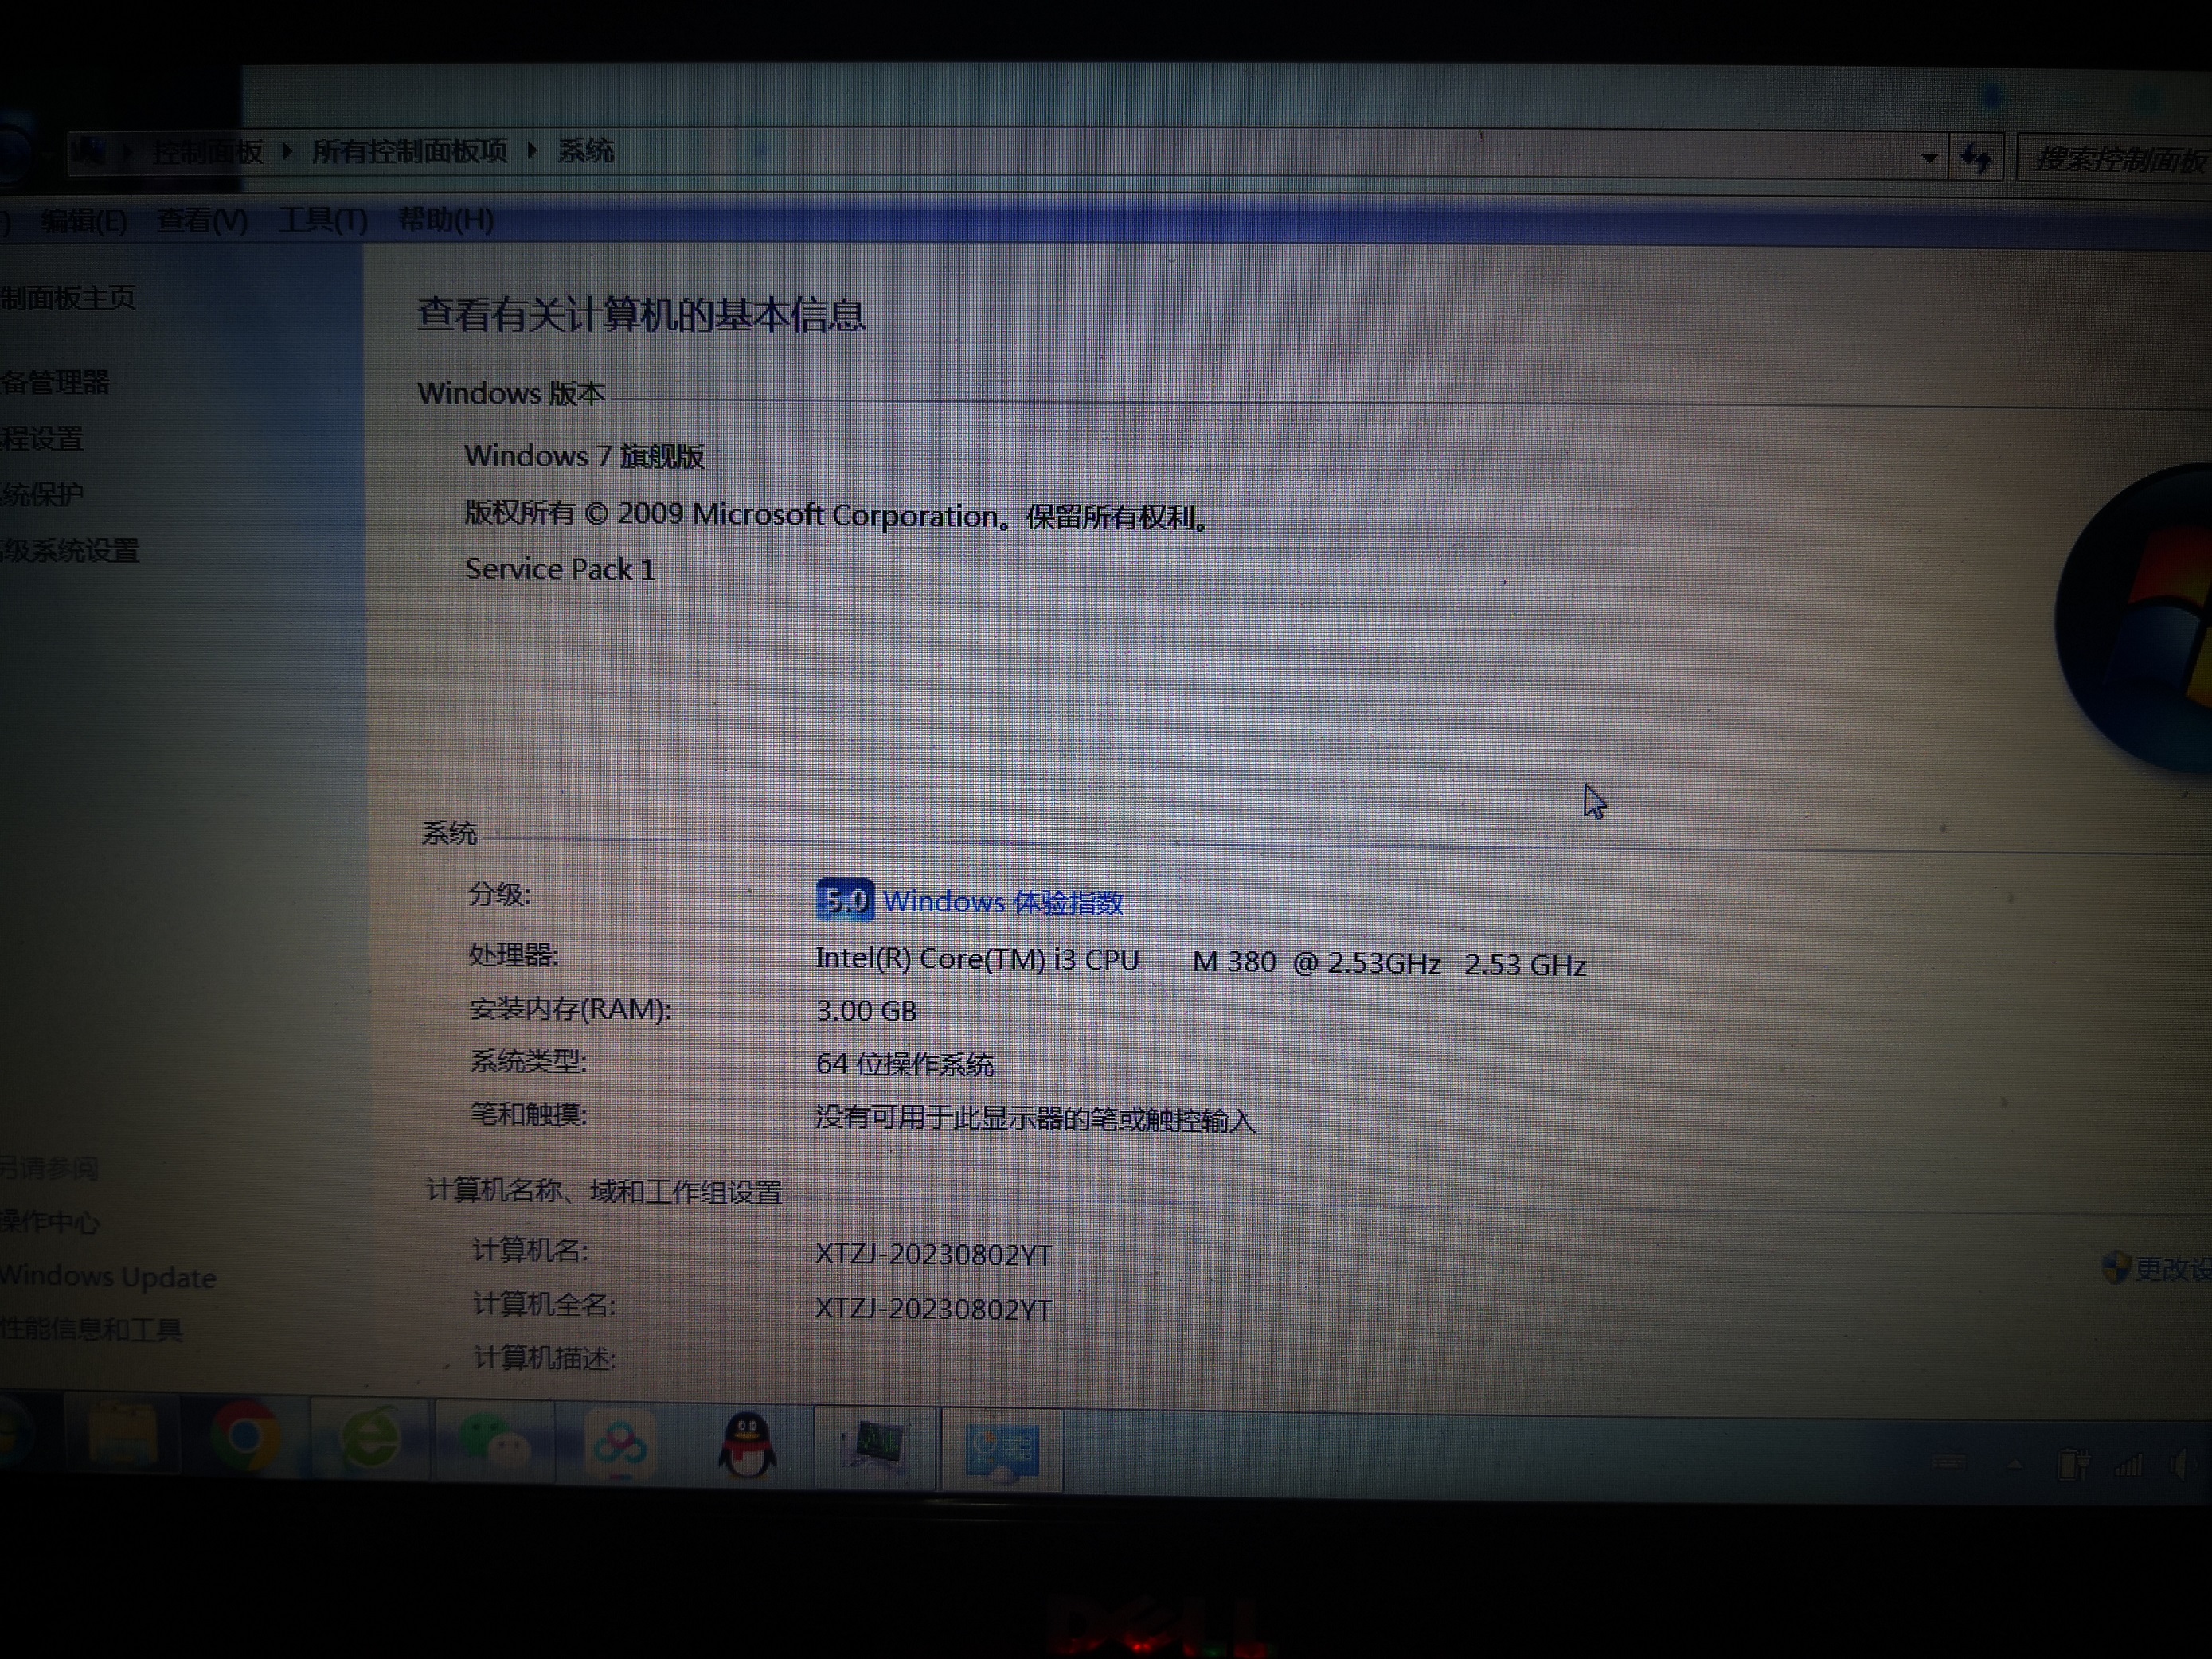The height and width of the screenshot is (1659, 2212).
Task: Expand the arrow after 控制面板 breadcrumb
Action: [288, 151]
